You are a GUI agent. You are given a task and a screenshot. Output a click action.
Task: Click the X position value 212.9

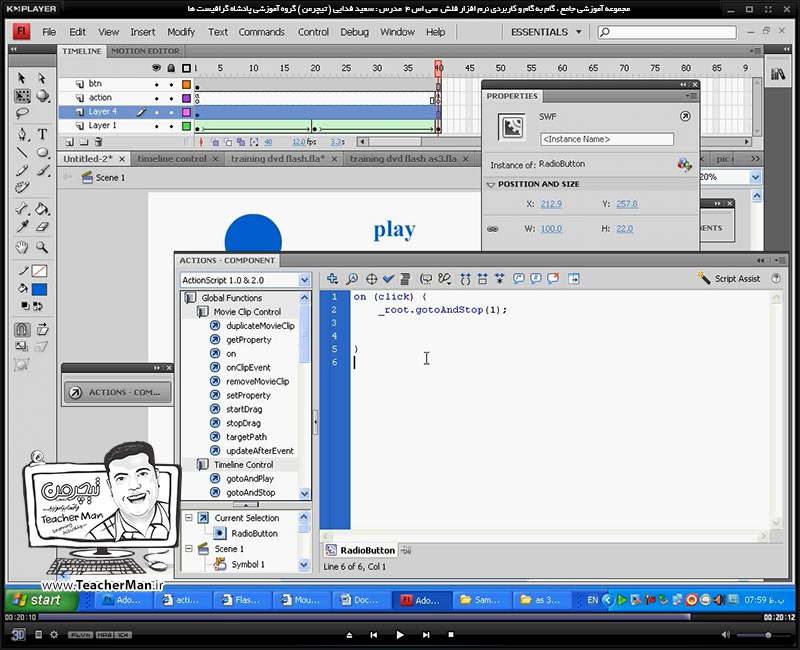[552, 204]
